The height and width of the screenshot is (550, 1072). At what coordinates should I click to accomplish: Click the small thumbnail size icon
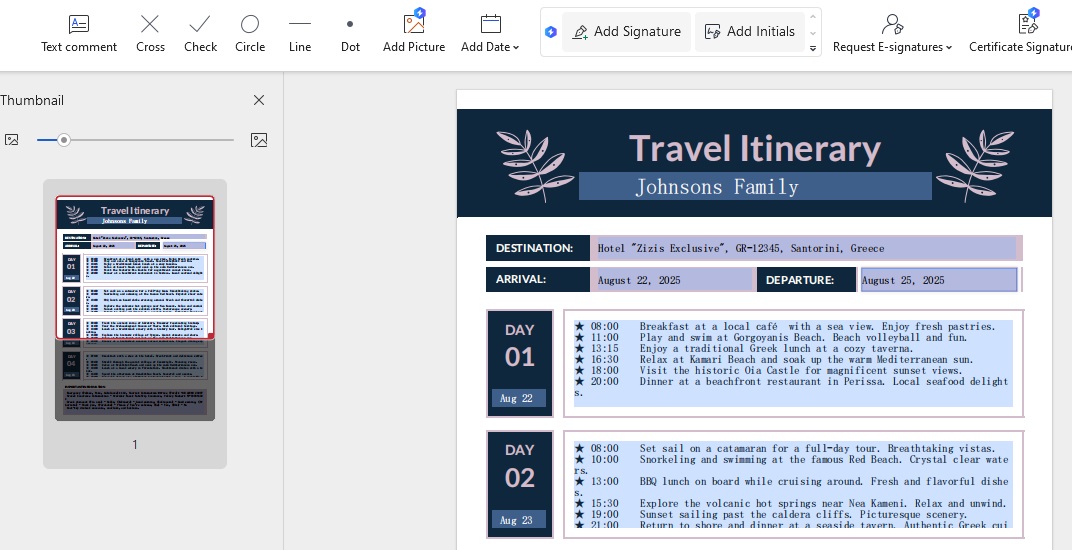pos(12,140)
